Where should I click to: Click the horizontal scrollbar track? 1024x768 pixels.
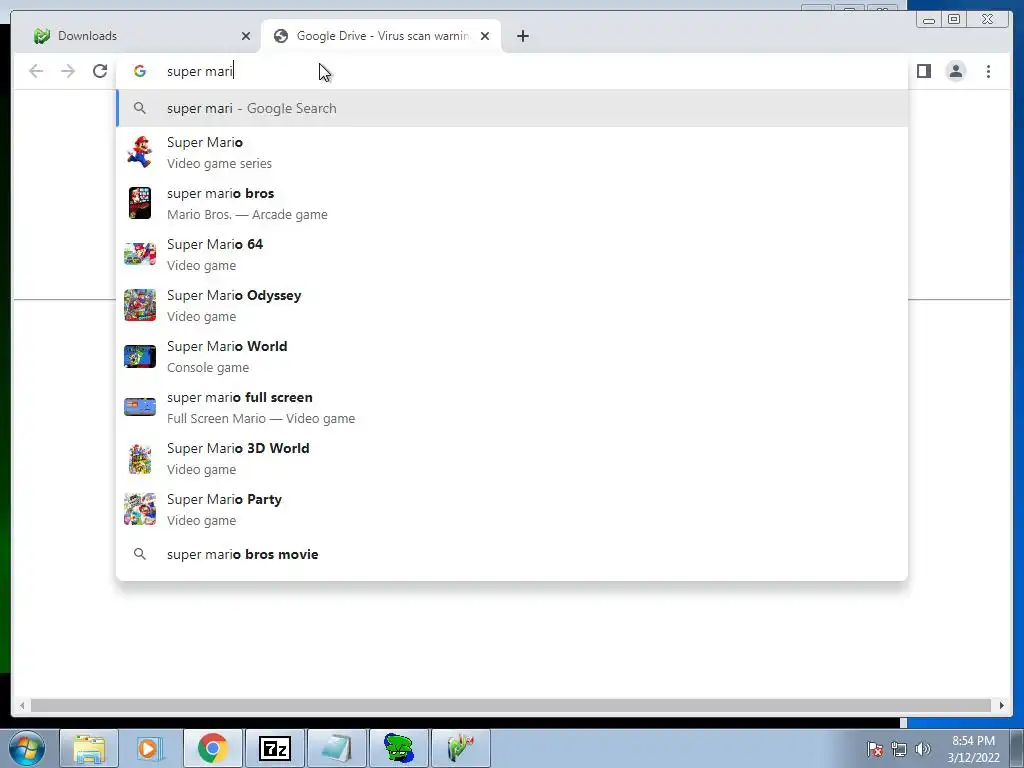coord(511,705)
